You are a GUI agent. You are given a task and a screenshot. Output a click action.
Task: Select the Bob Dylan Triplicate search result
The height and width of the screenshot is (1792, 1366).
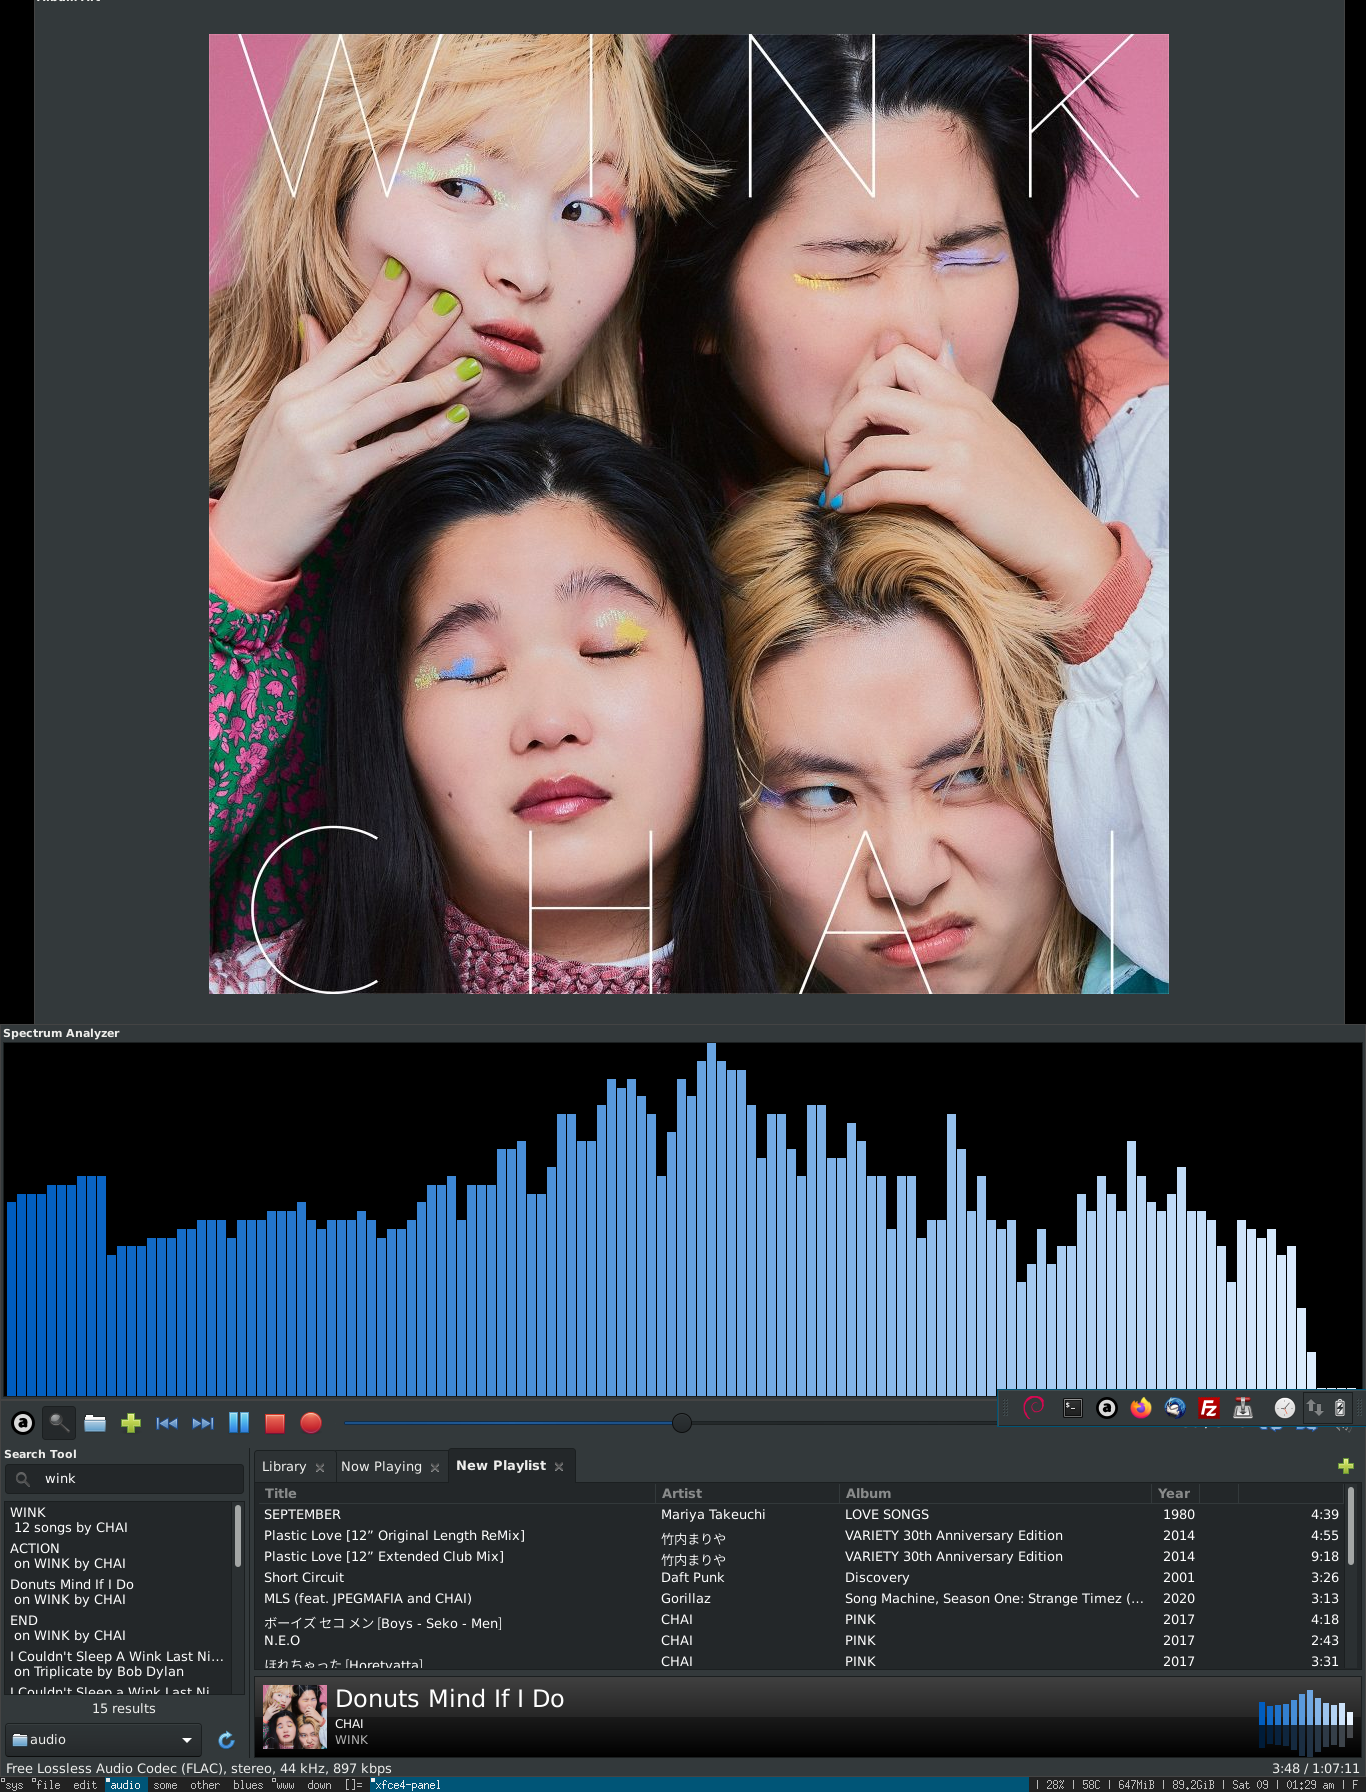click(119, 1664)
